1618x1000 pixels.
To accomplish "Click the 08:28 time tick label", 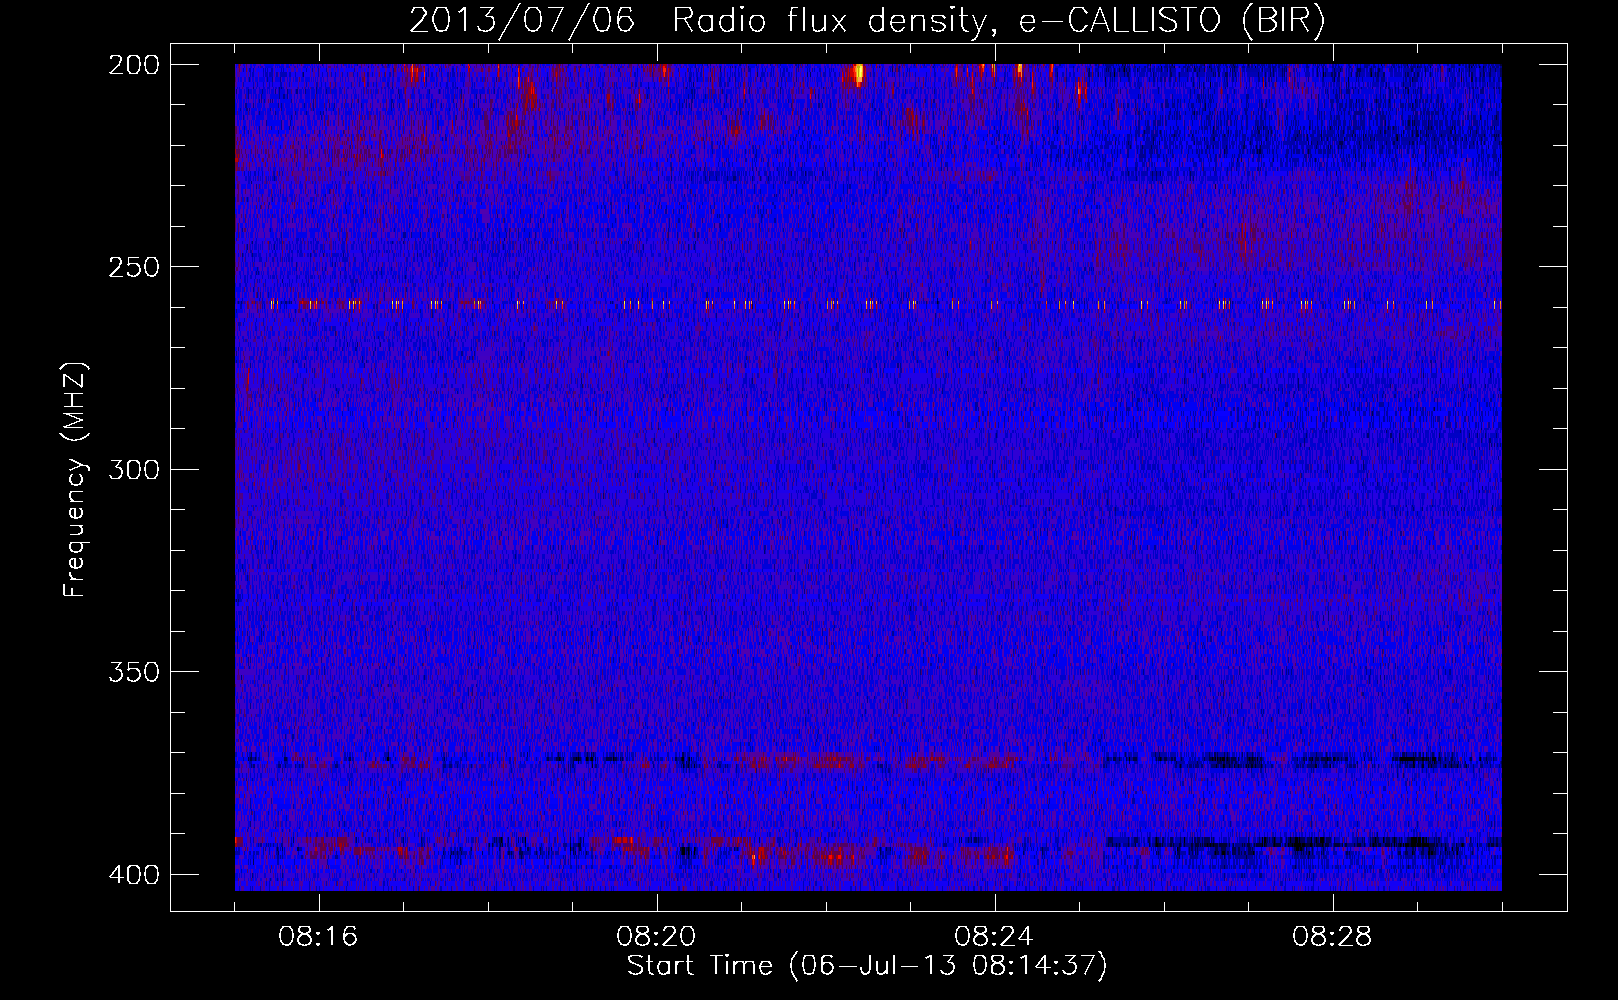I will (x=1332, y=937).
